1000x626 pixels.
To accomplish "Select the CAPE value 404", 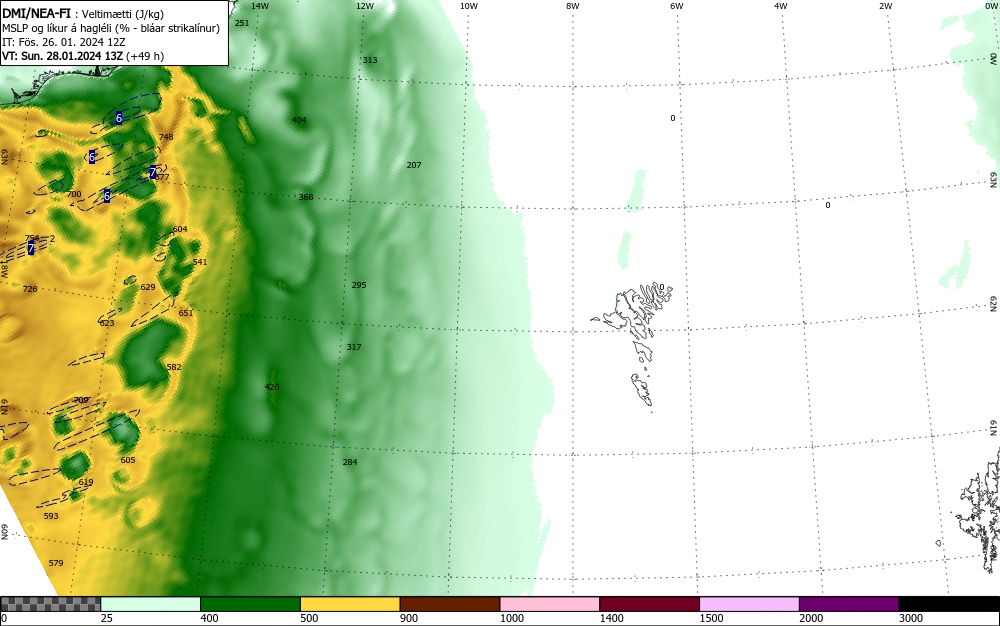I will tap(298, 120).
